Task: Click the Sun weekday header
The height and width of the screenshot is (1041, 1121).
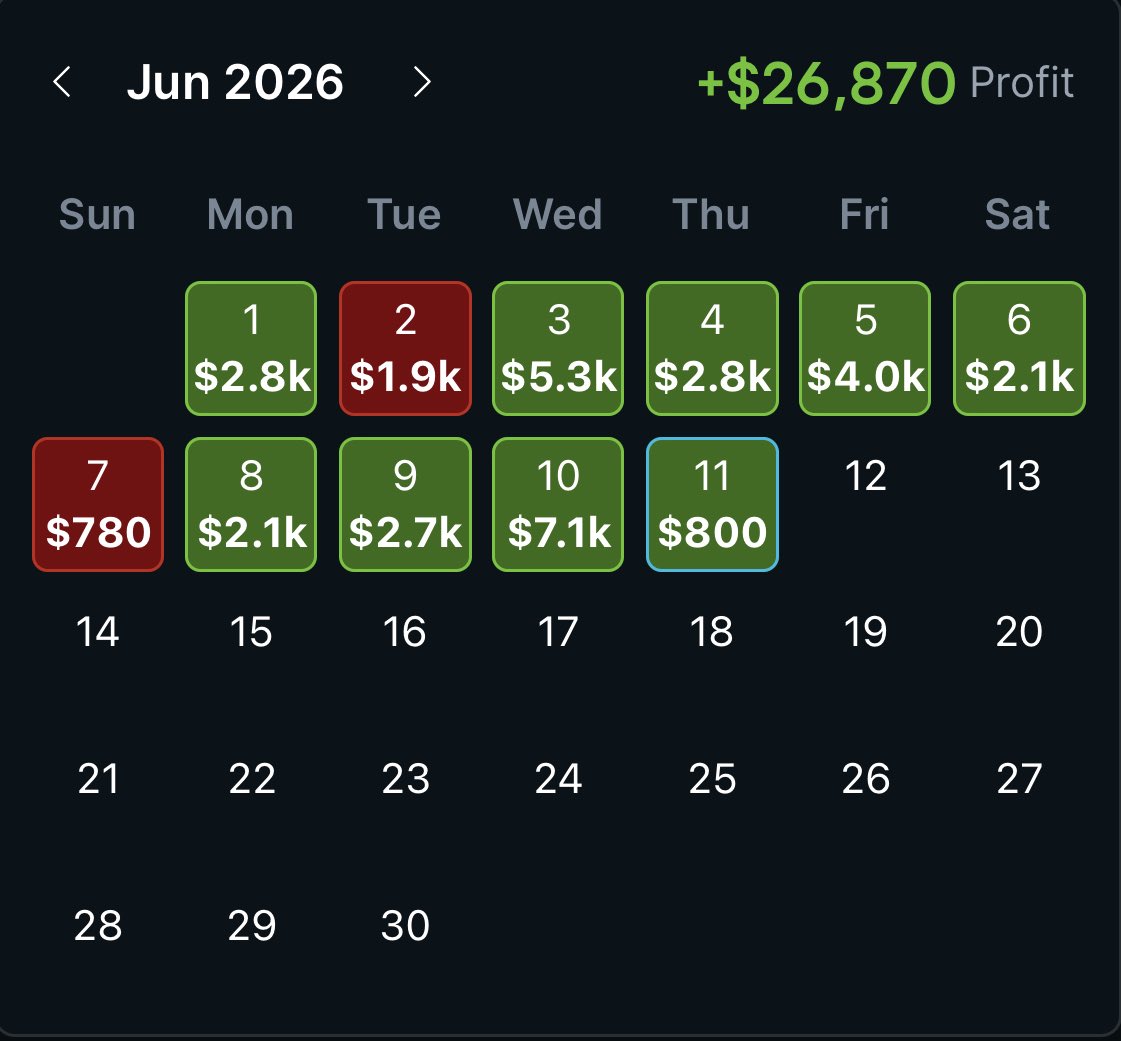Action: click(x=97, y=214)
